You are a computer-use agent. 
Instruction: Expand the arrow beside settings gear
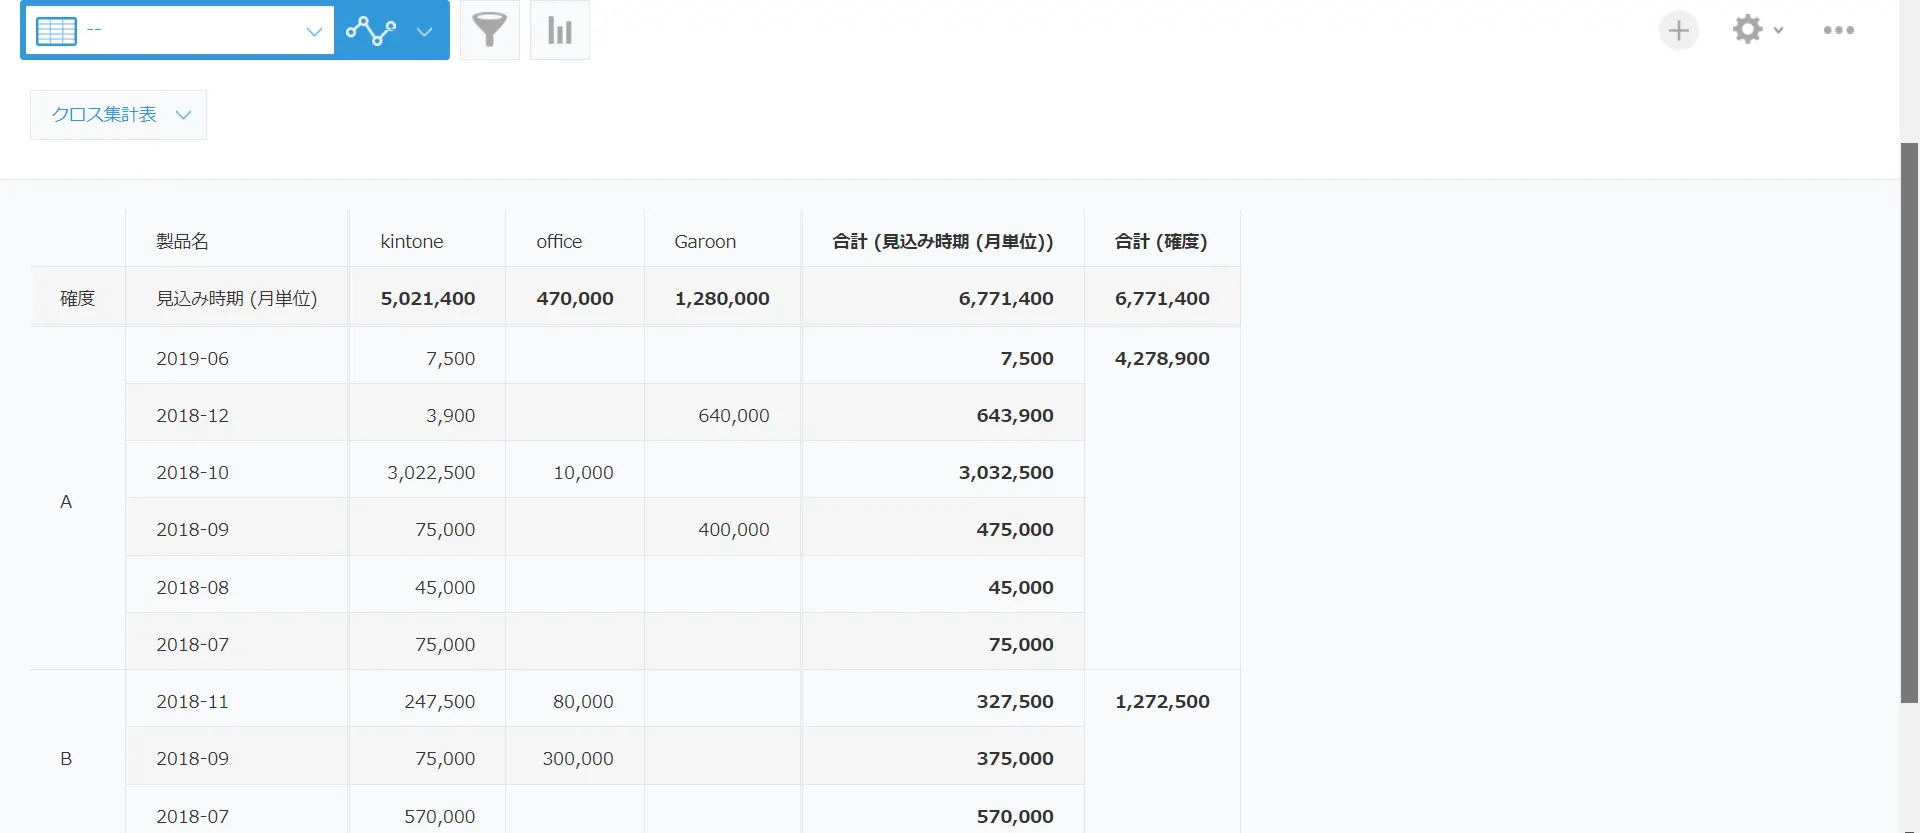click(x=1779, y=30)
